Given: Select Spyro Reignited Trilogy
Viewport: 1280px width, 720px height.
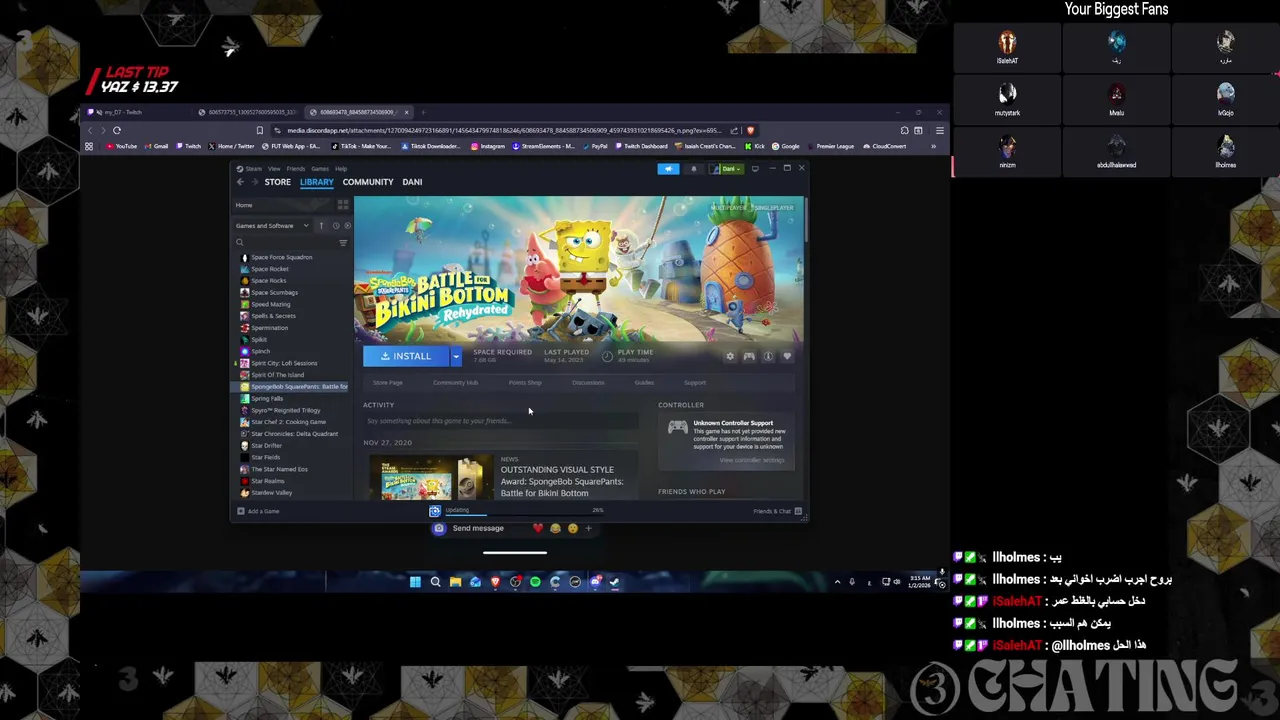Looking at the screenshot, I should 285,410.
